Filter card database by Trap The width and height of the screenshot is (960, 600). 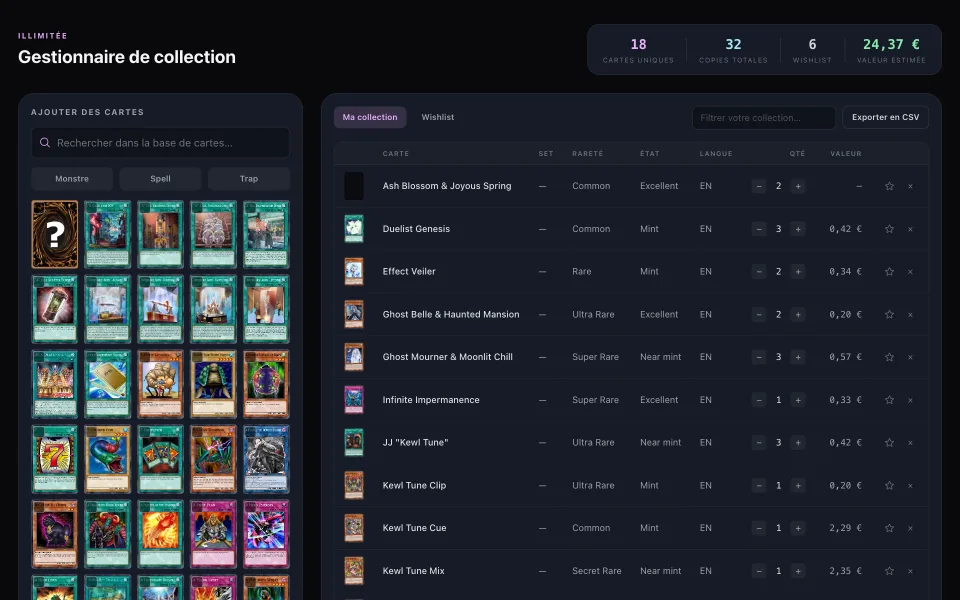[x=249, y=179]
